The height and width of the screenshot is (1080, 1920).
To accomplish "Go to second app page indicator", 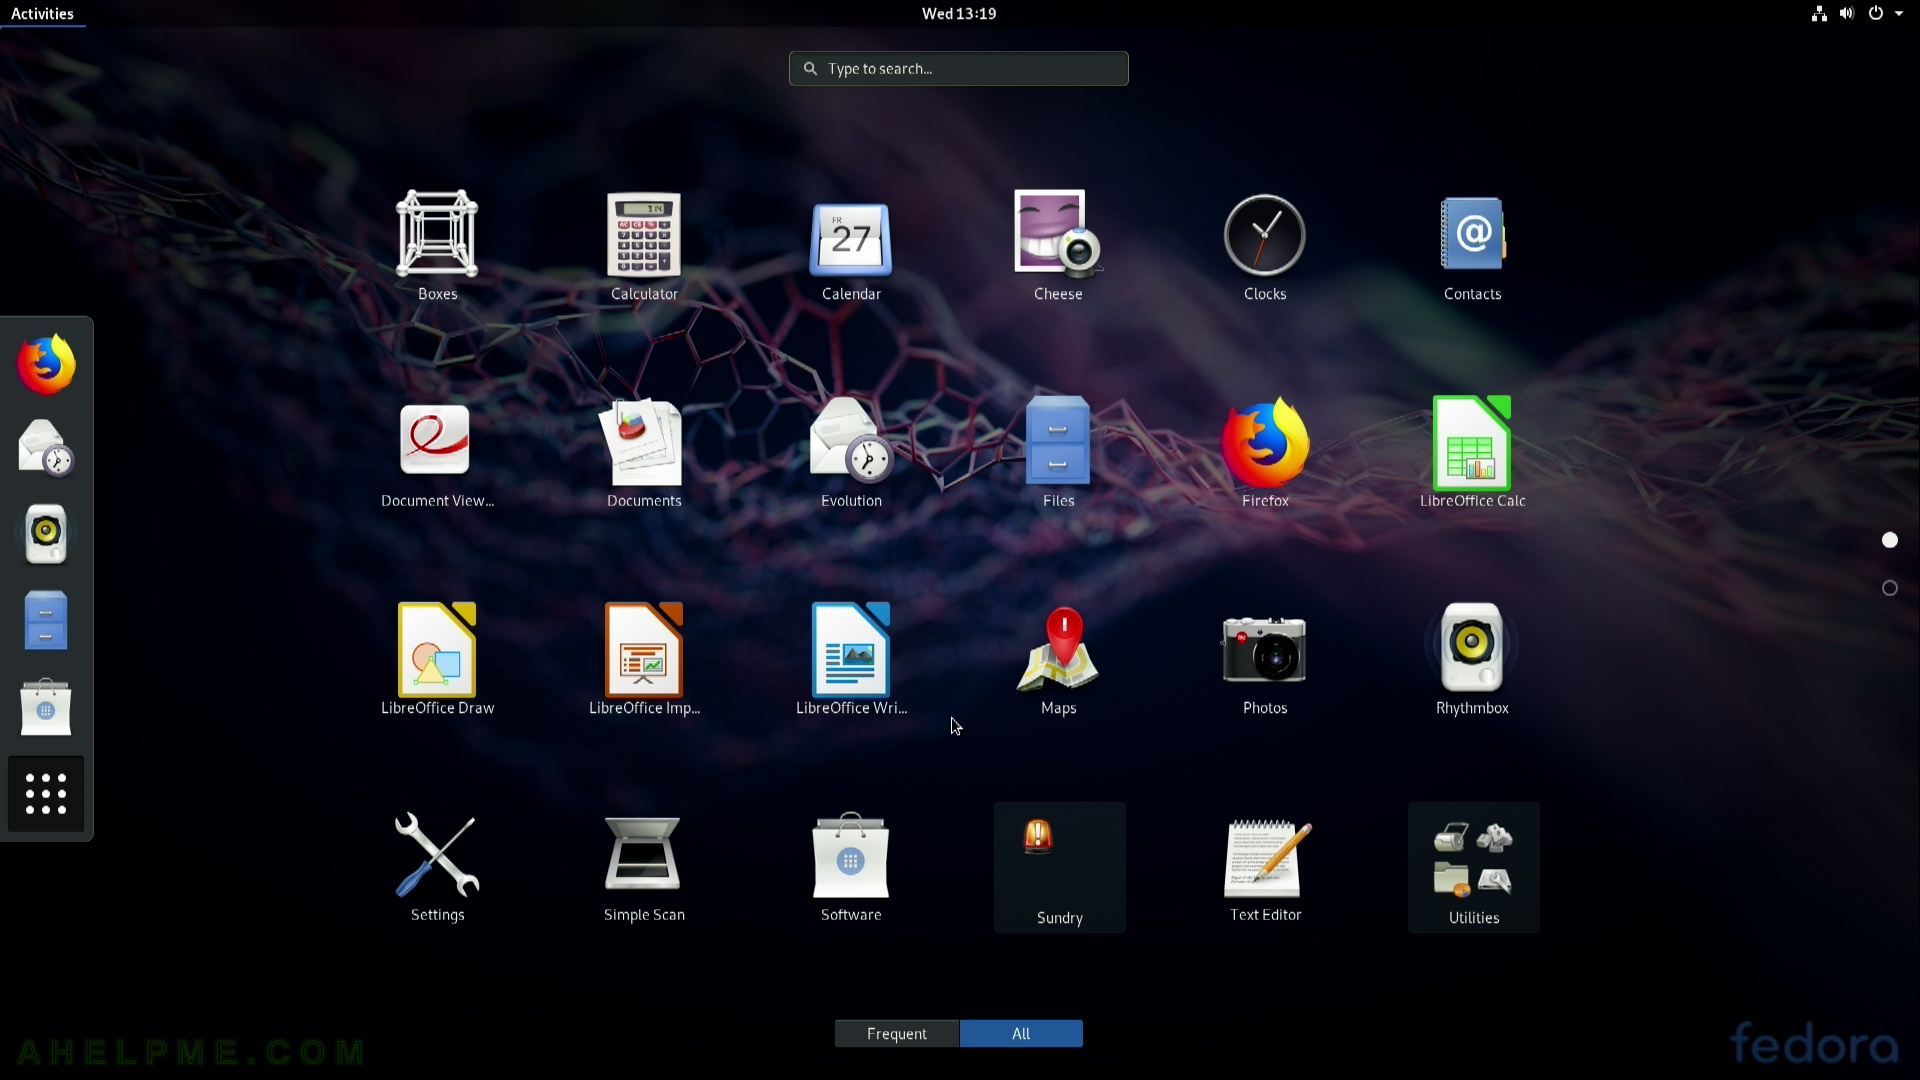I will (1889, 588).
